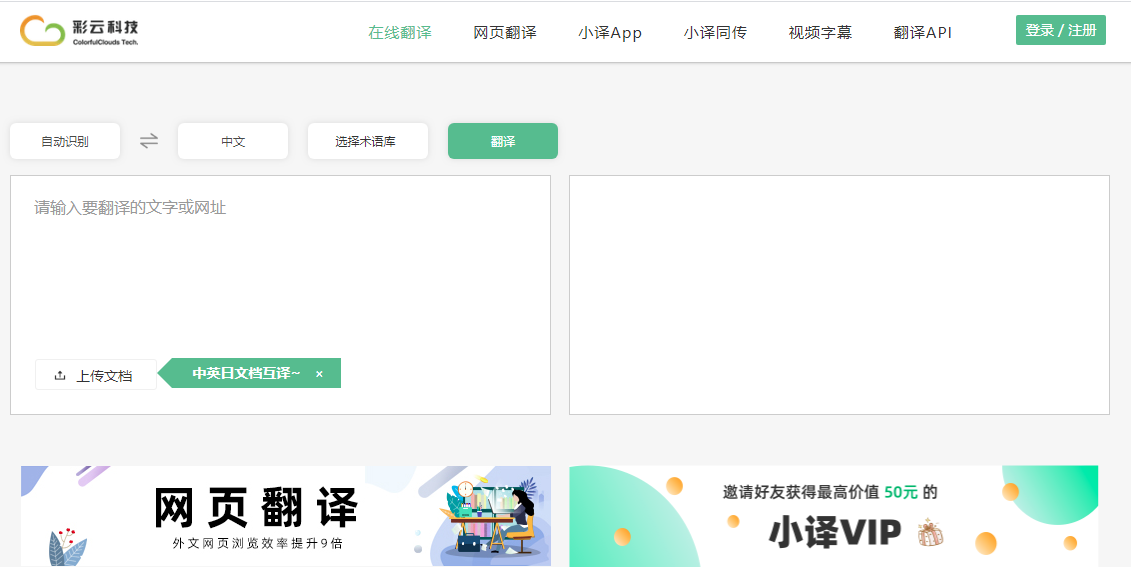Click the 中英日文档互译 promo label
1131x567 pixels.
tap(246, 374)
